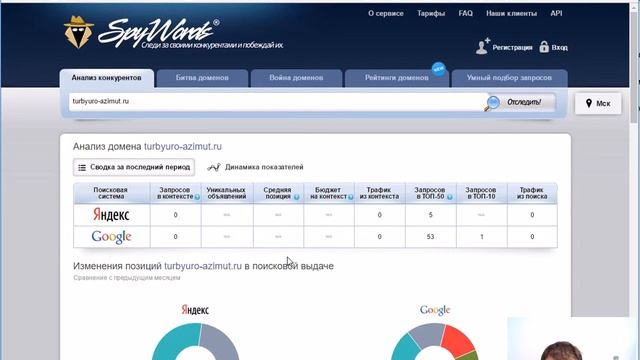Click the SpyWords spy mascot logo
Image resolution: width=640 pixels, height=360 pixels.
coord(78,32)
